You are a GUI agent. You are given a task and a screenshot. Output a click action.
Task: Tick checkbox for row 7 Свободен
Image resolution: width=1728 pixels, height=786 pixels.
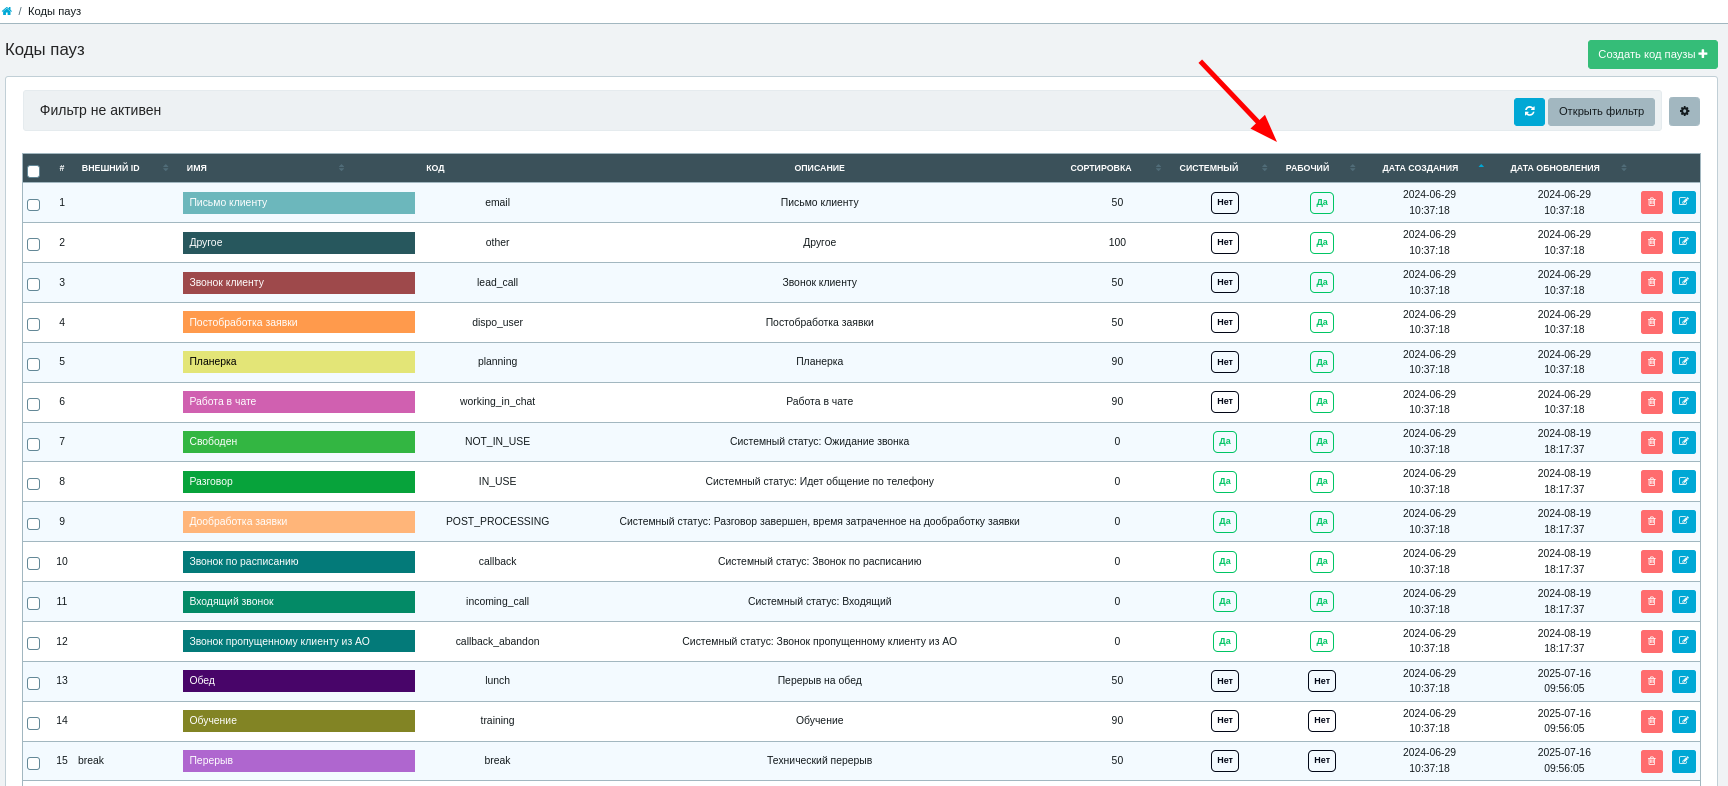click(x=34, y=445)
